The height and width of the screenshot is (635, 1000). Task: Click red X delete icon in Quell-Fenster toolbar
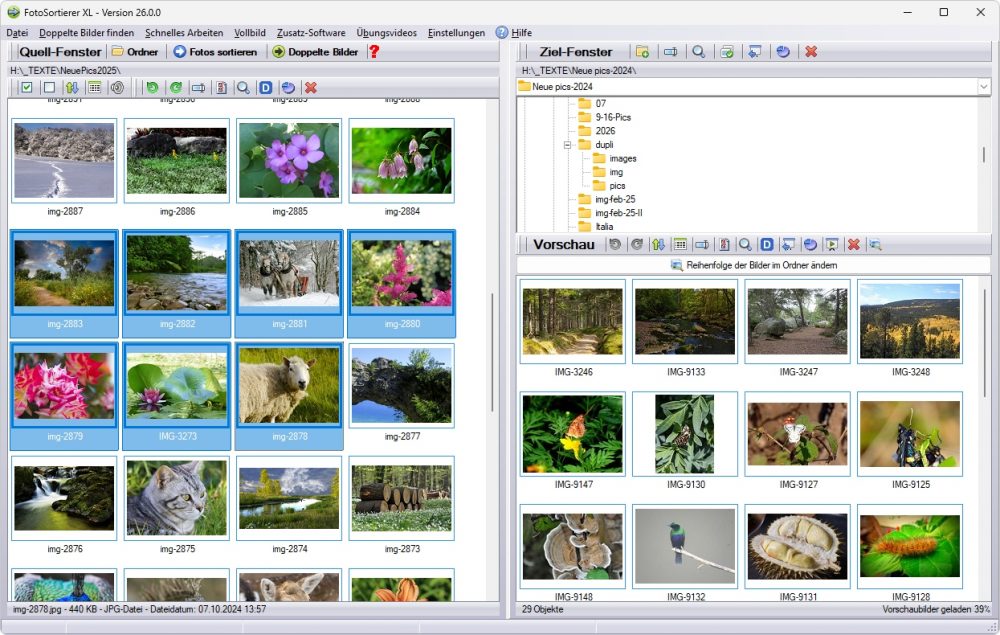click(x=311, y=87)
